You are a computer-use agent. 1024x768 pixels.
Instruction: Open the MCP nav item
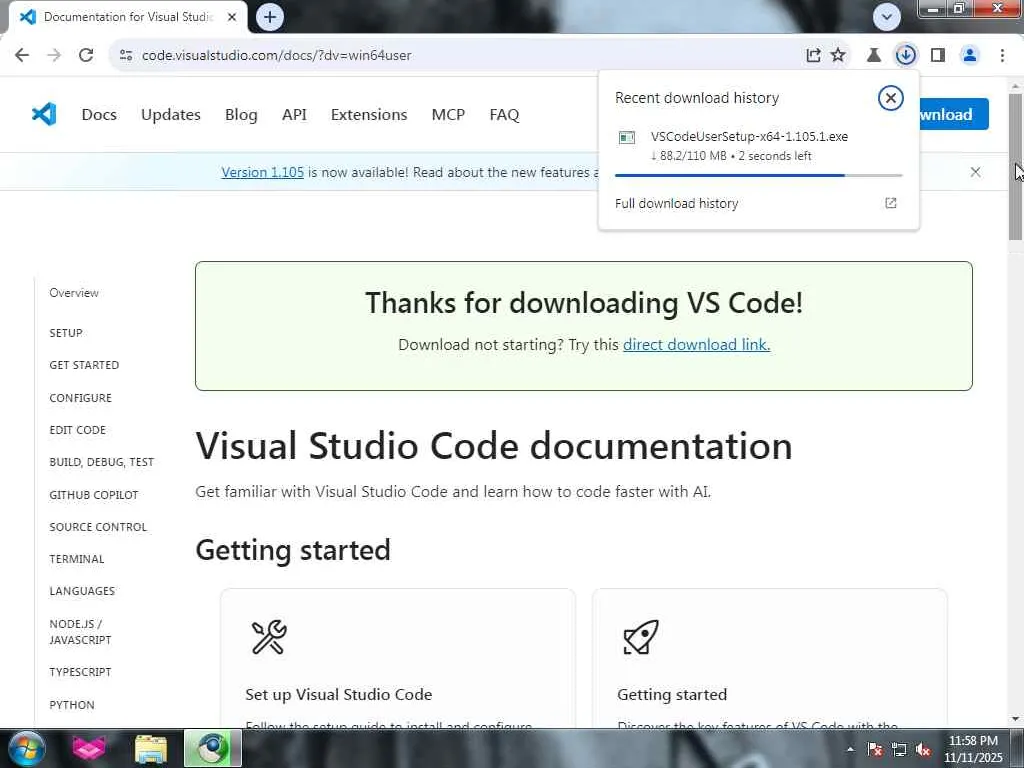448,114
